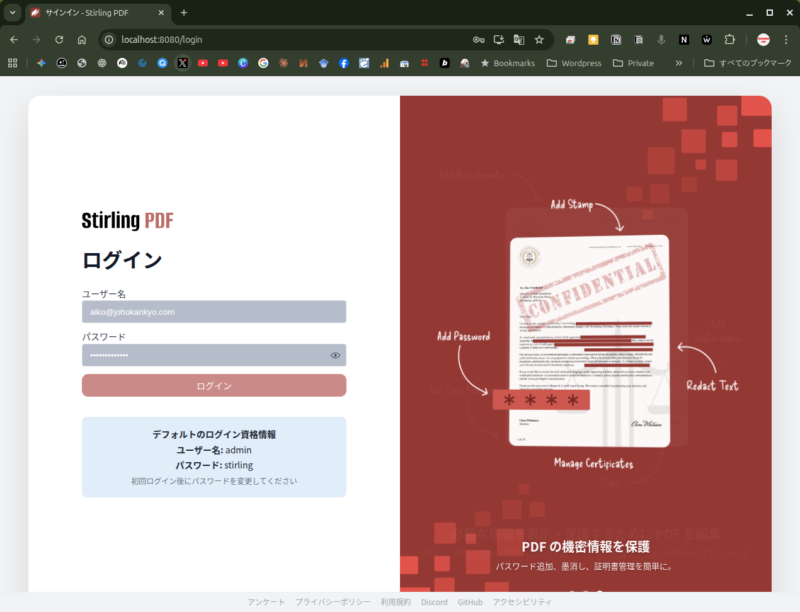Viewport: 800px width, 612px height.
Task: Open the GitHub footer link
Action: (470, 602)
